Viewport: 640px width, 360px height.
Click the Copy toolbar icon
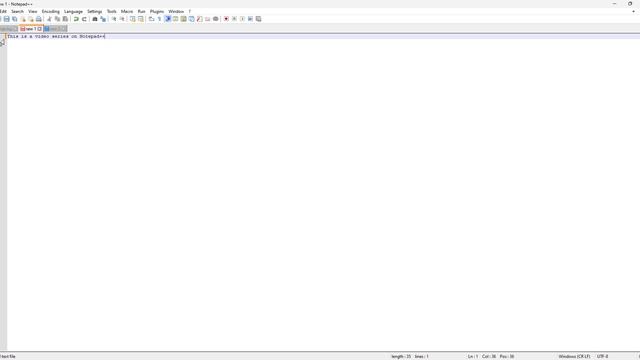[57, 19]
